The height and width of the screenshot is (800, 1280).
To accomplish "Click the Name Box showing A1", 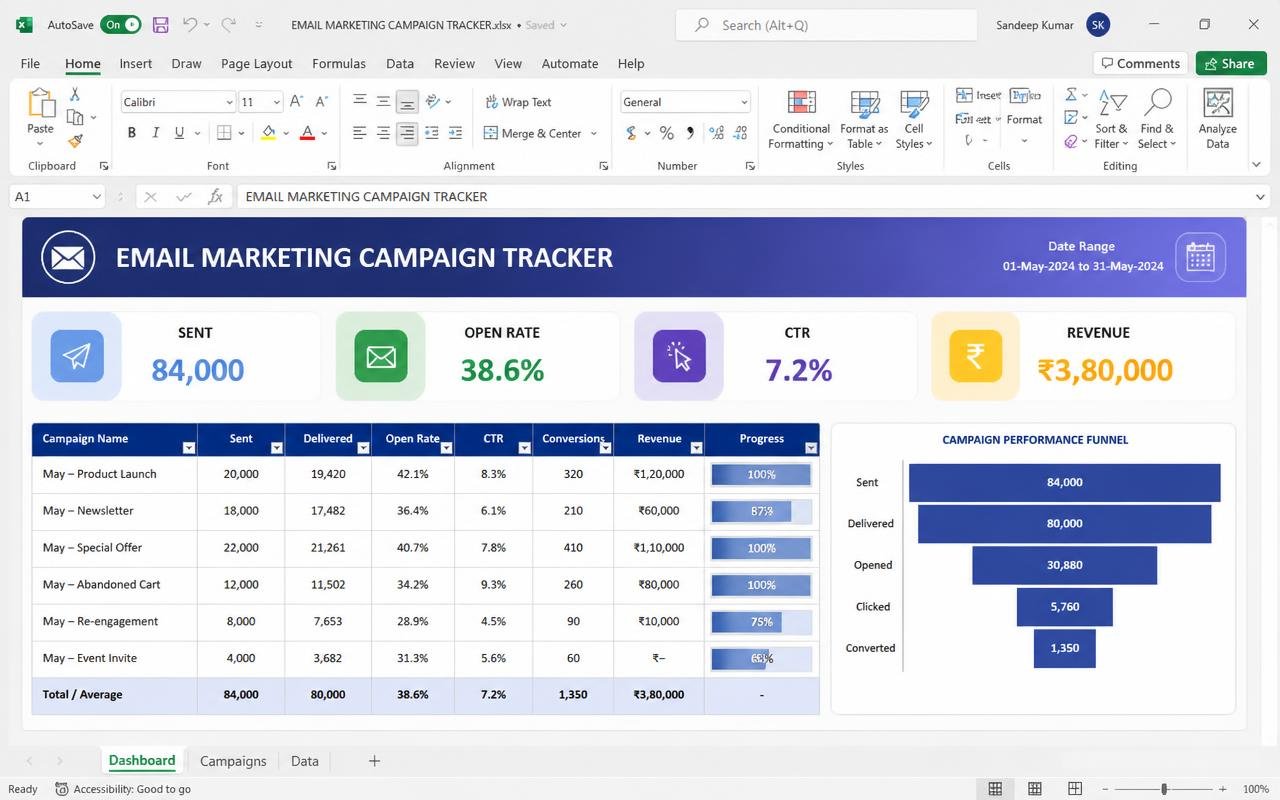I will click(x=56, y=197).
